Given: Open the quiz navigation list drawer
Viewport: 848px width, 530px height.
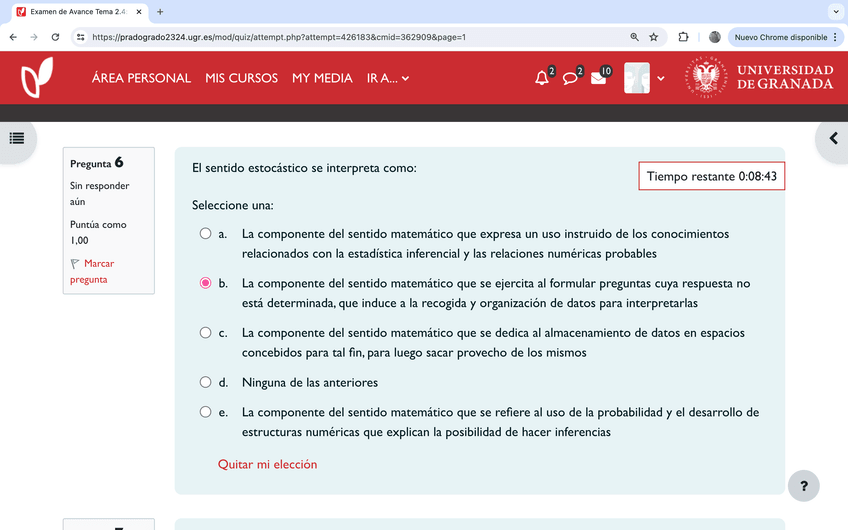Looking at the screenshot, I should (17, 138).
